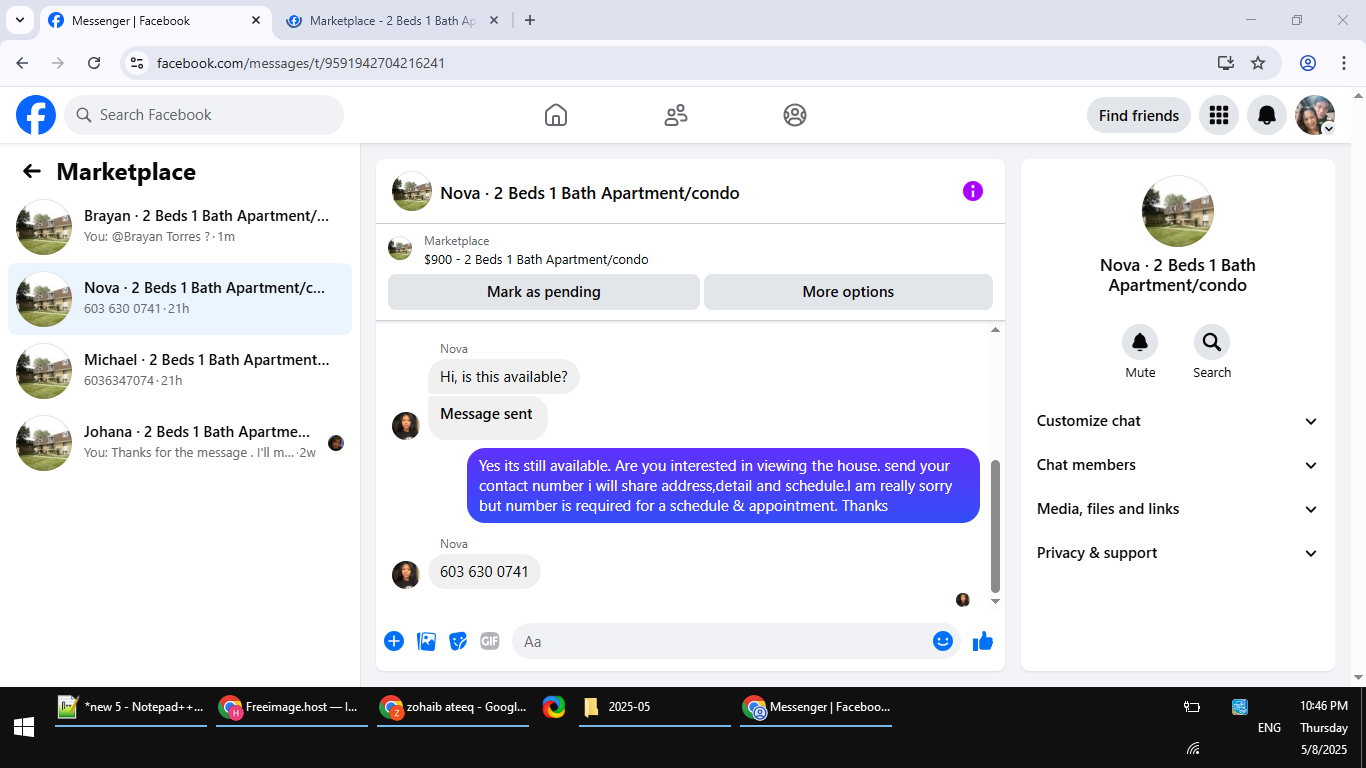
Task: Click Nova's avatar beside the phone number message
Action: point(405,574)
